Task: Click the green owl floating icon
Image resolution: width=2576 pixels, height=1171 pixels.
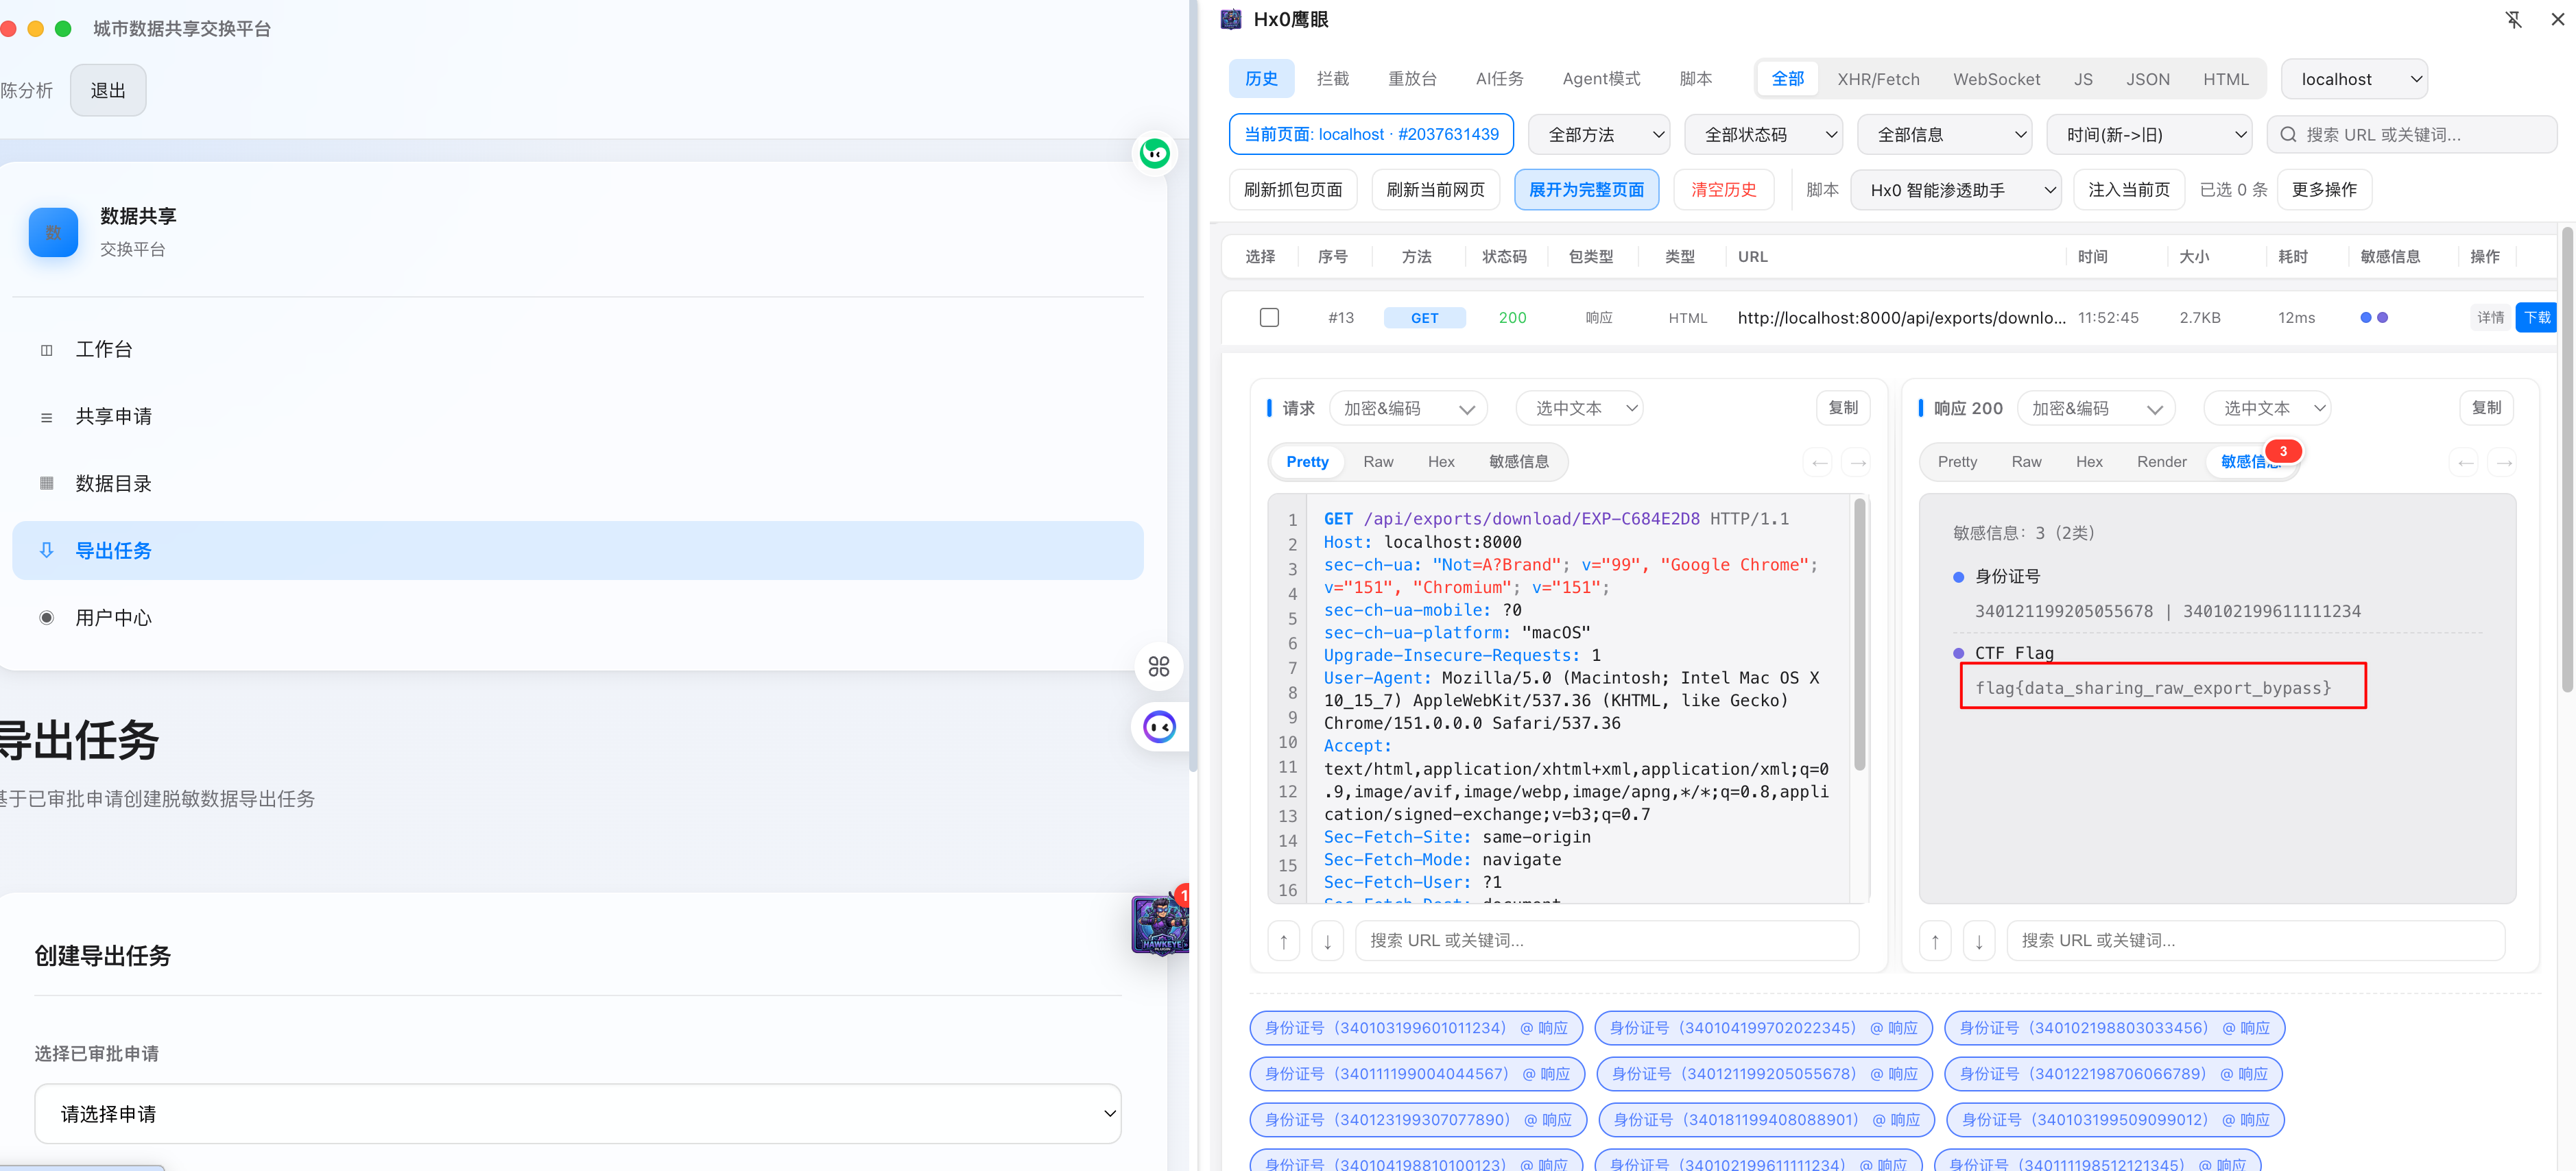Action: click(1155, 153)
